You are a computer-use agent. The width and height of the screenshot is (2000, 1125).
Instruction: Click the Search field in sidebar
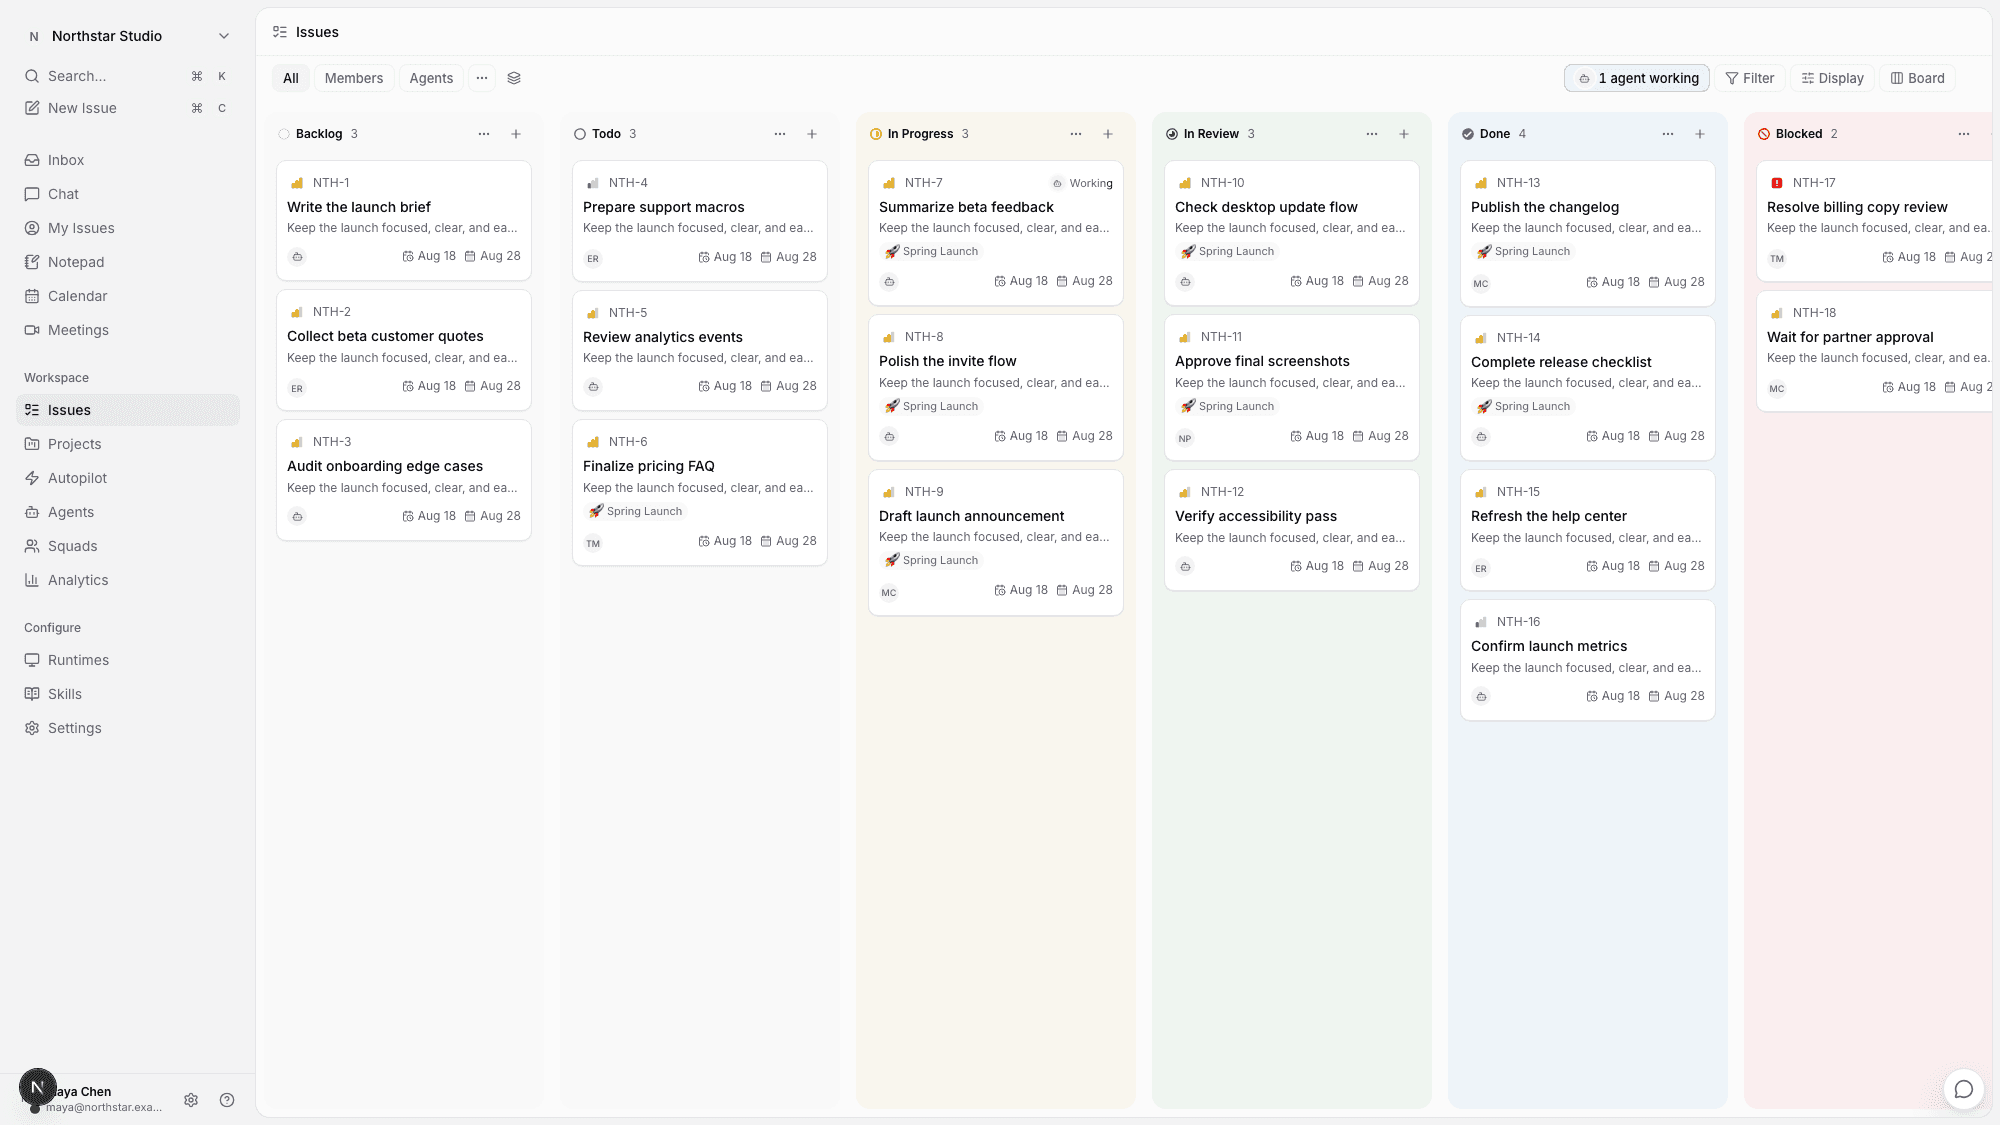pos(128,76)
